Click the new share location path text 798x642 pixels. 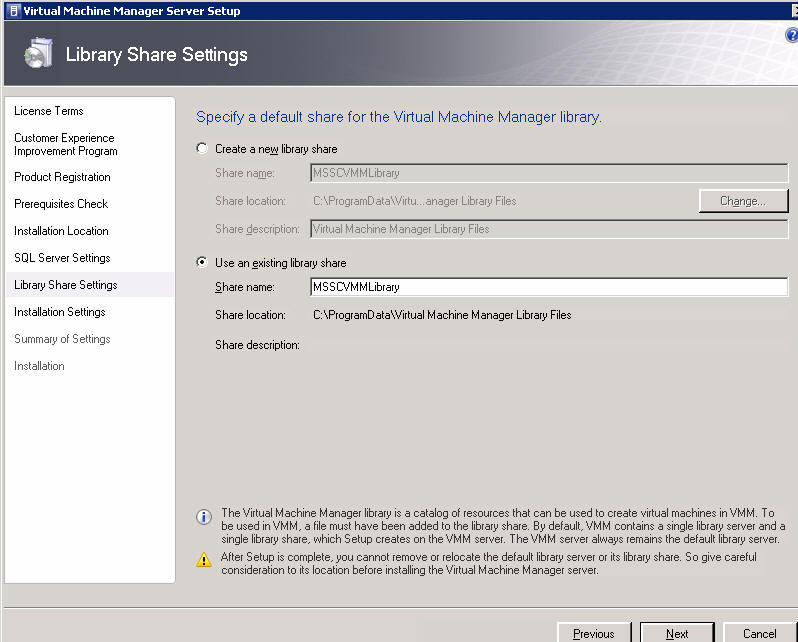(x=415, y=201)
